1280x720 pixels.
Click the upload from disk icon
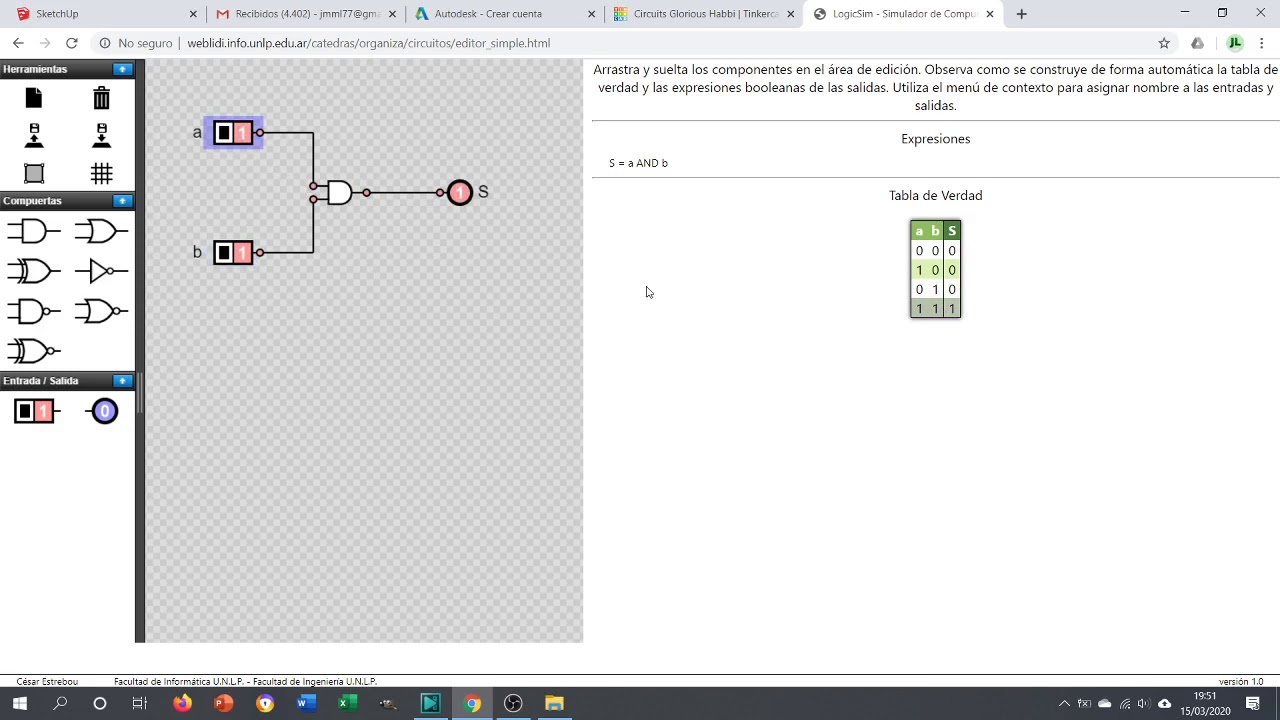coord(34,136)
